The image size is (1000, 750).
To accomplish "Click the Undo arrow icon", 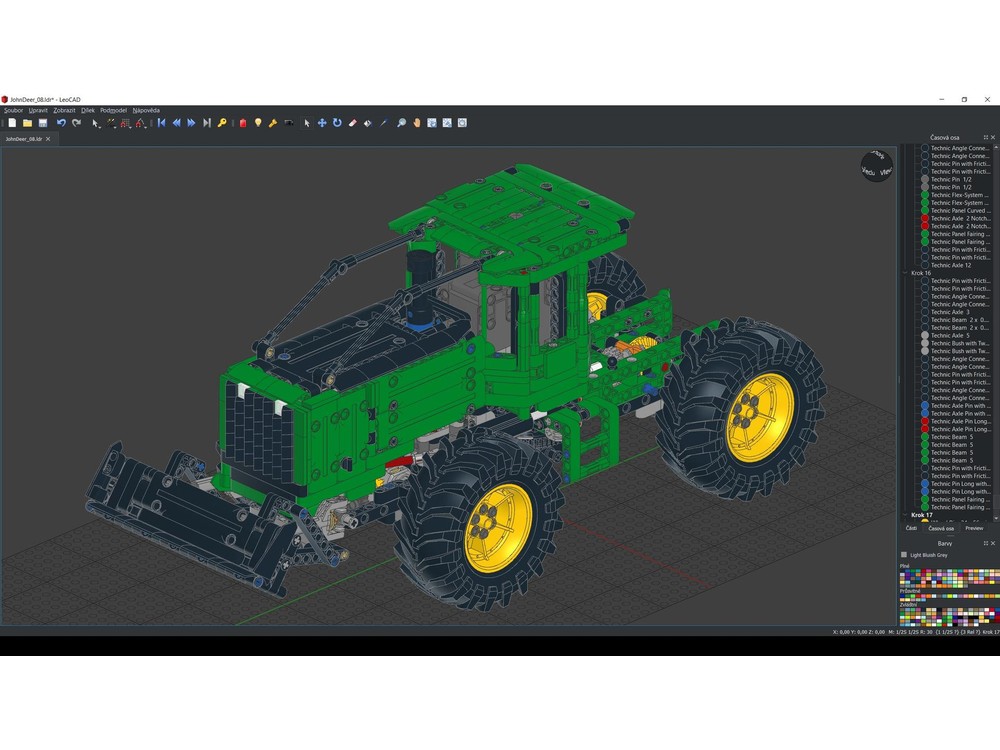I will pyautogui.click(x=61, y=121).
